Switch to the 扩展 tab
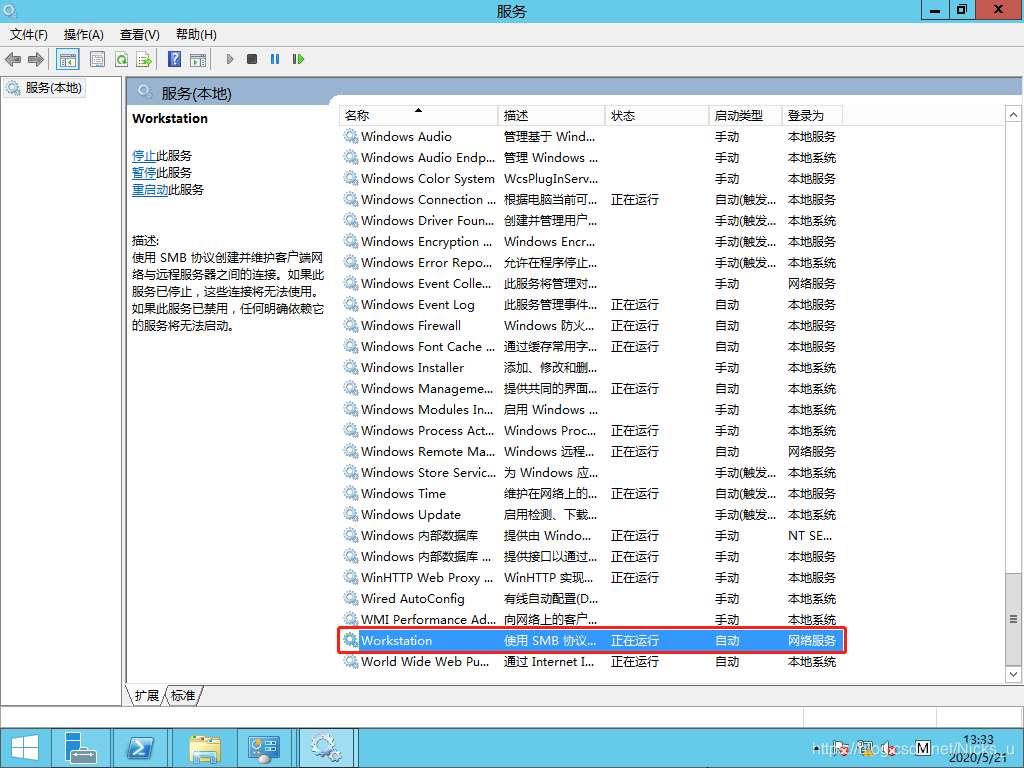Image resolution: width=1024 pixels, height=768 pixels. tap(146, 696)
